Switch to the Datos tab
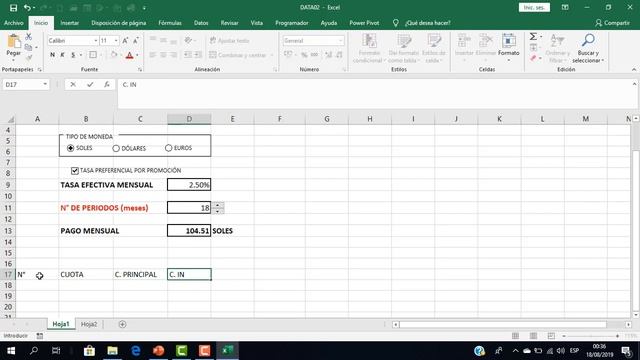640x360 pixels. click(201, 23)
